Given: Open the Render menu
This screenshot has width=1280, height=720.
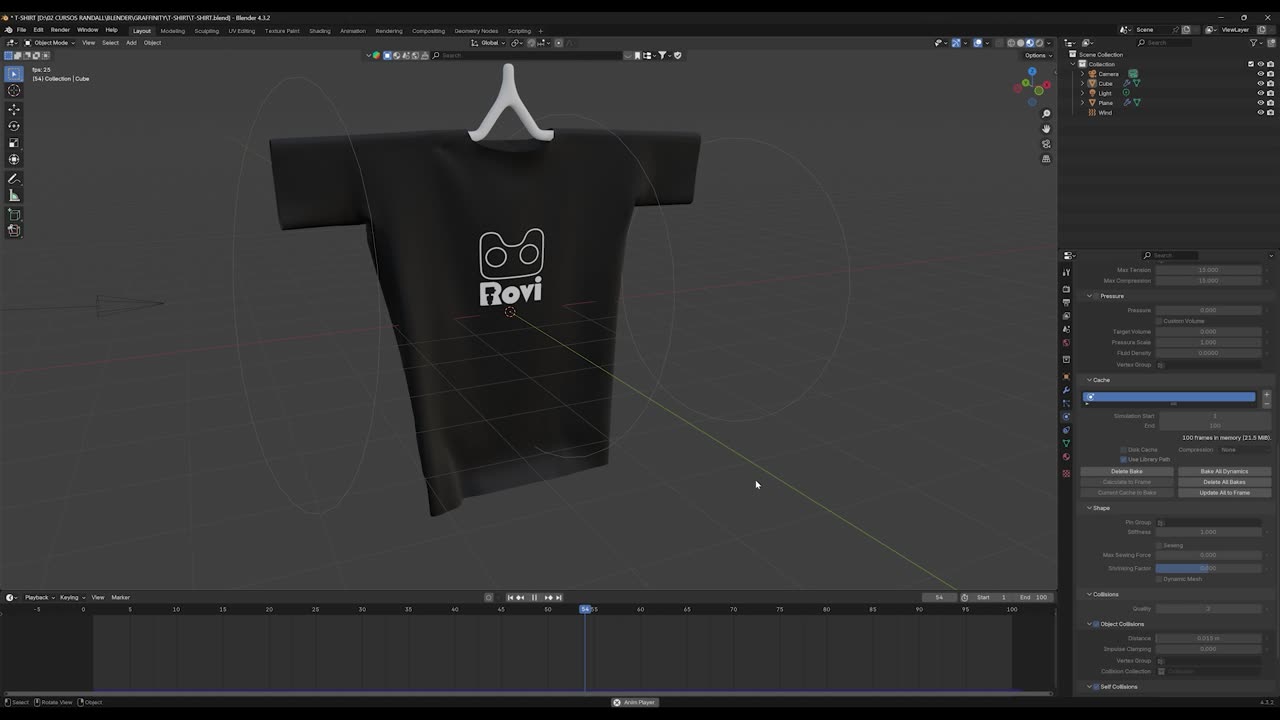Looking at the screenshot, I should [60, 30].
